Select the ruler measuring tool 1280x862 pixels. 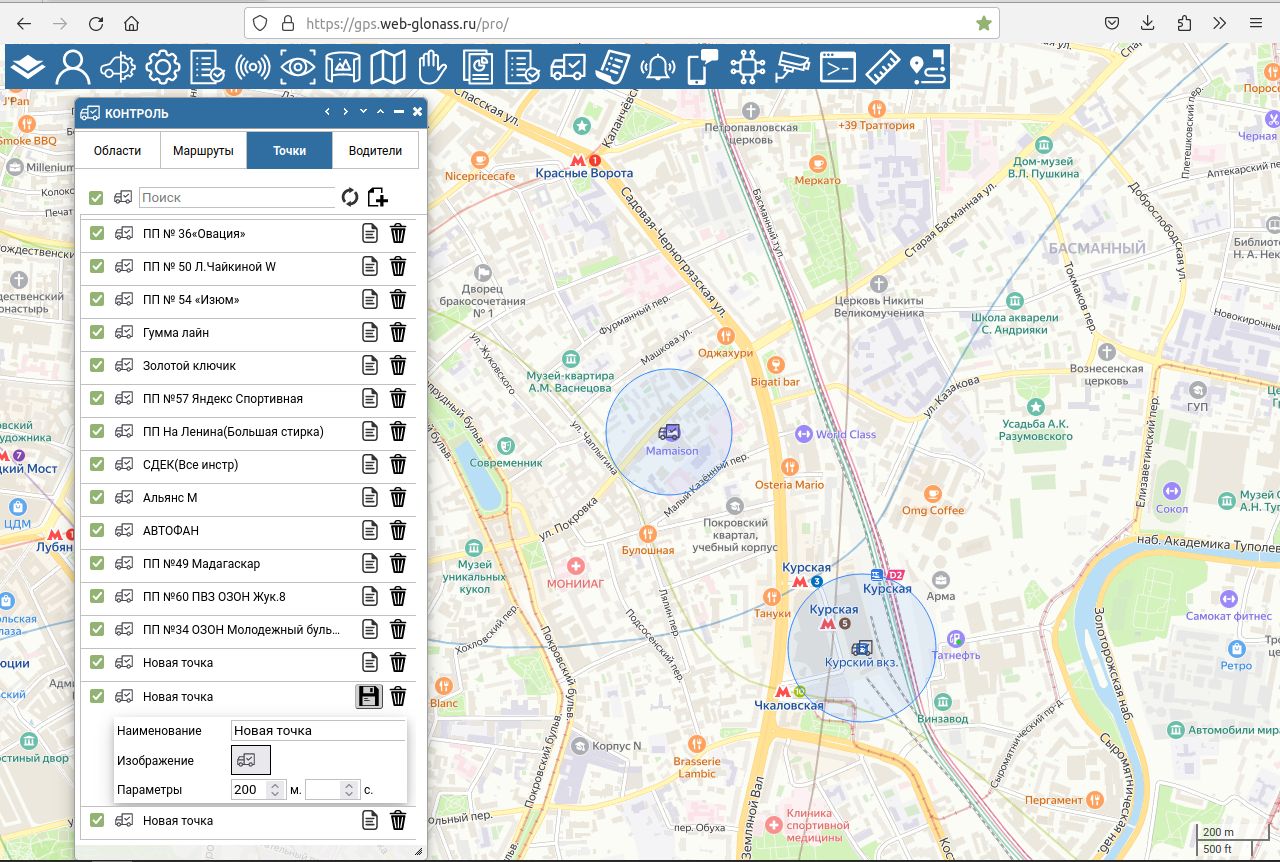(883, 67)
